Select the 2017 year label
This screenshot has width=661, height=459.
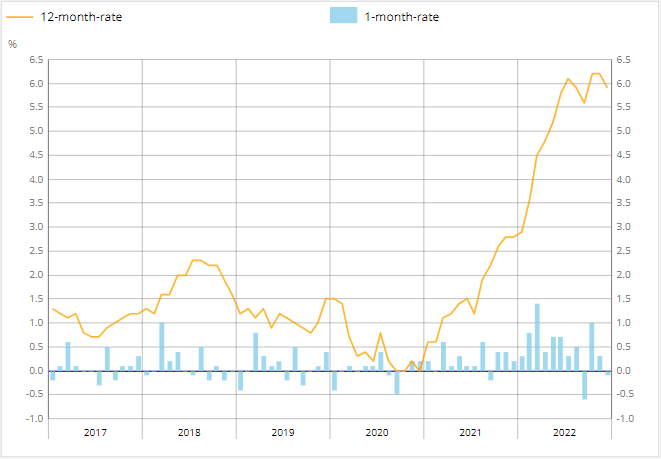(x=95, y=432)
